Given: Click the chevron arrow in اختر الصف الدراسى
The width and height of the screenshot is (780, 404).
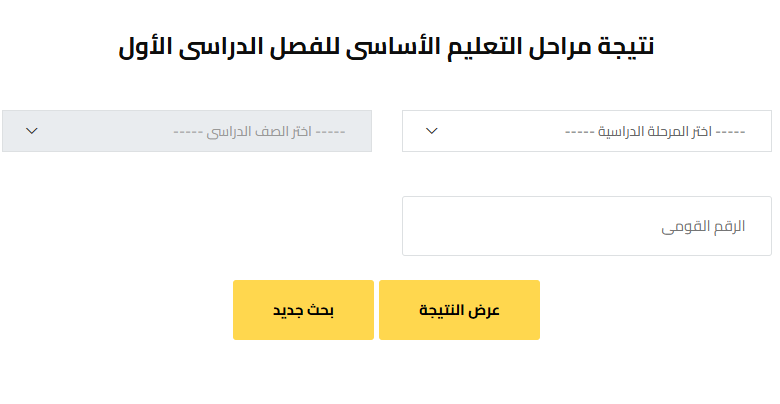Looking at the screenshot, I should (x=32, y=131).
